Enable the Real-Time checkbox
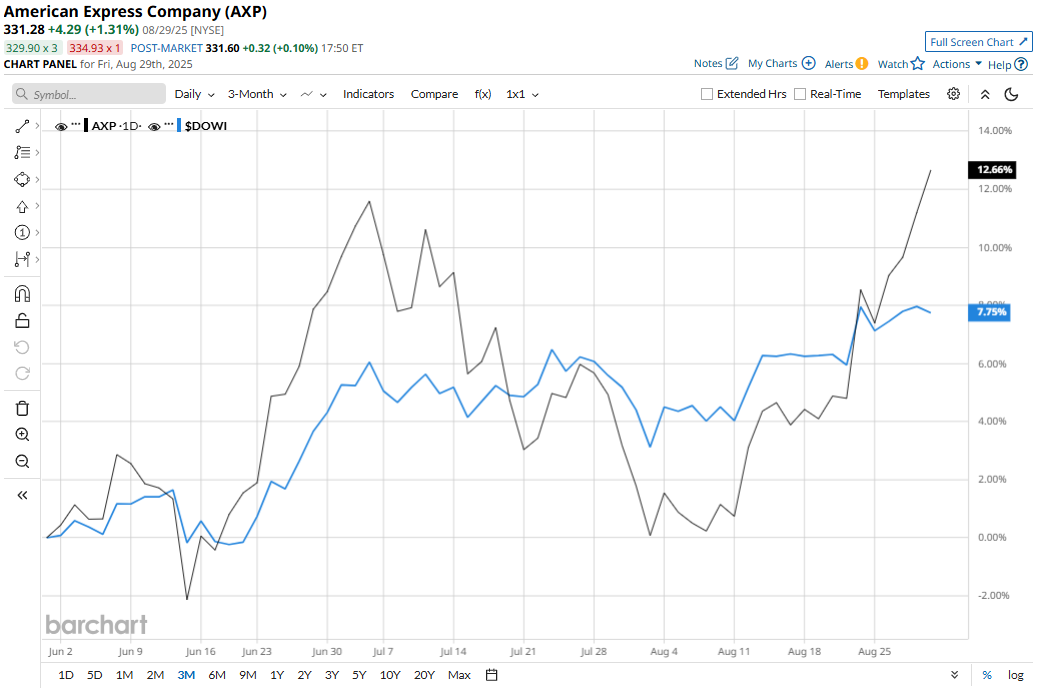1039x692 pixels. pyautogui.click(x=800, y=94)
